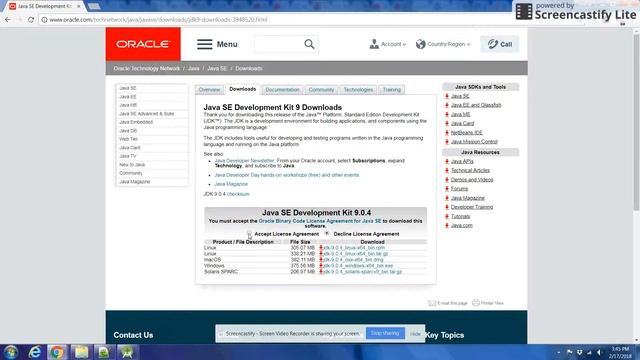Switch to Chrome in taskbar
Viewport: 640px width, 360px height.
coord(57,352)
